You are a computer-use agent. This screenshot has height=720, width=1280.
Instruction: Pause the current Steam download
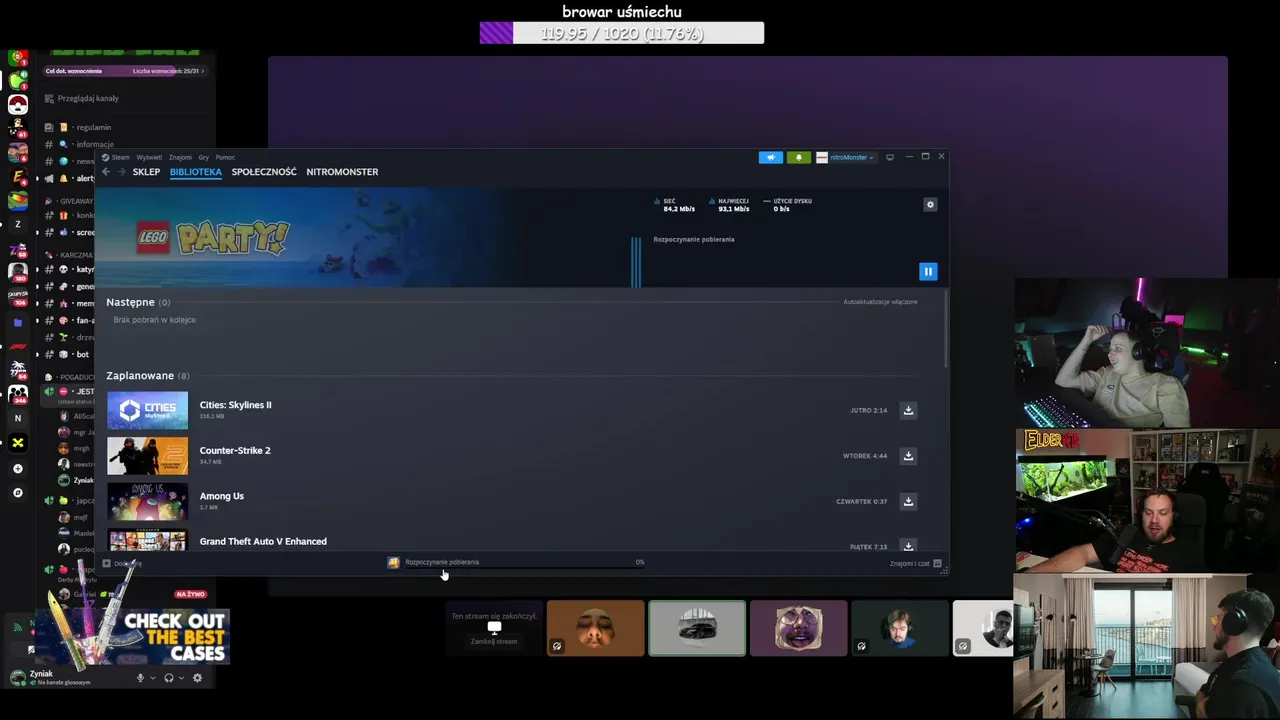point(928,271)
